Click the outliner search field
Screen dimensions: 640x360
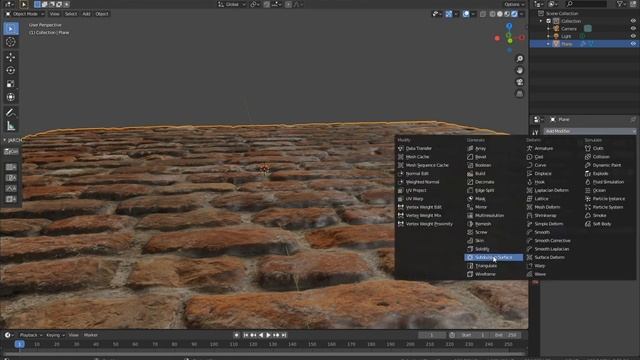click(x=586, y=4)
